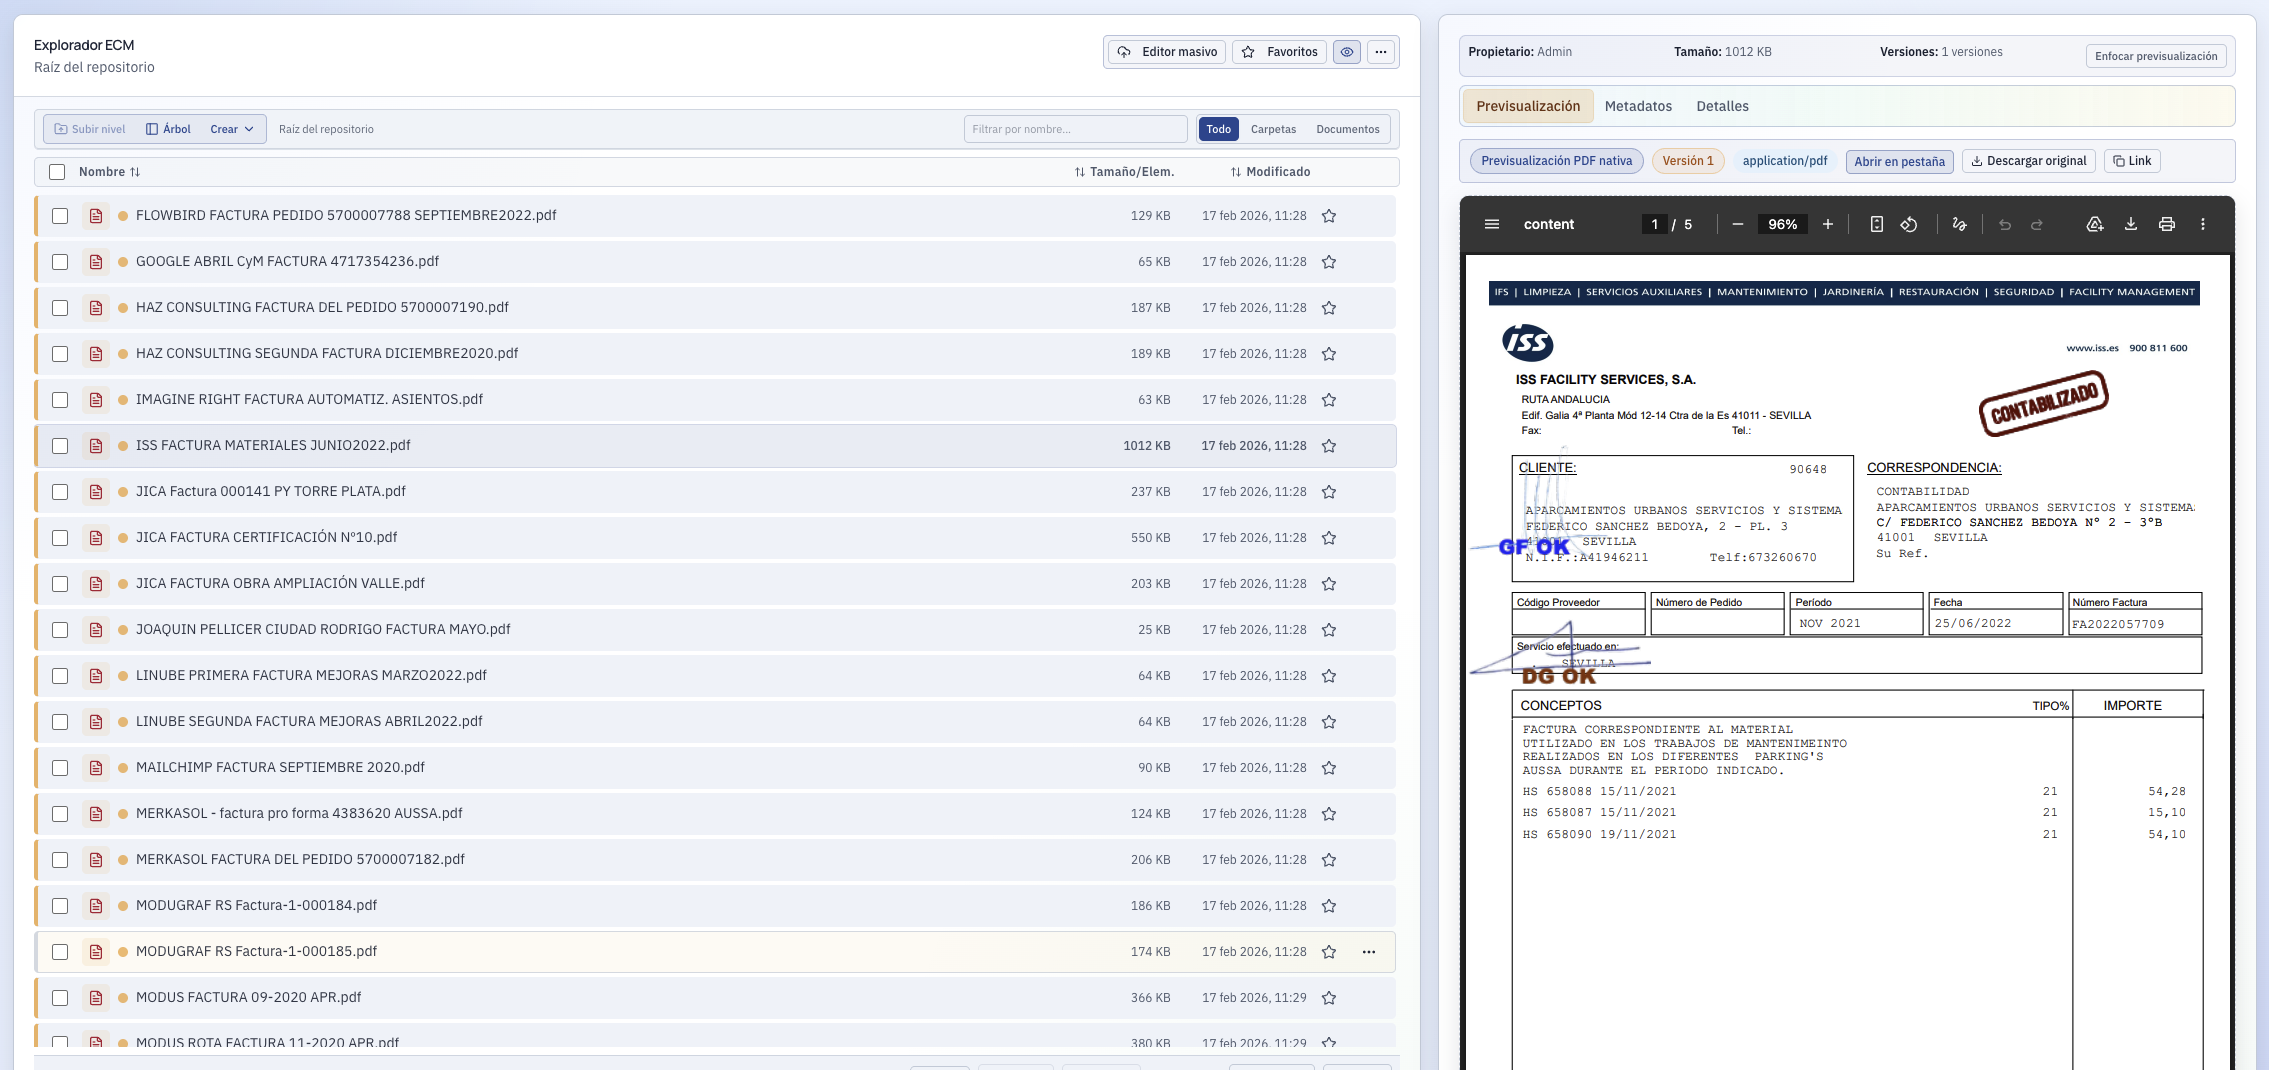Click the fit-to-page icon
Image resolution: width=2269 pixels, height=1070 pixels.
(x=1875, y=224)
